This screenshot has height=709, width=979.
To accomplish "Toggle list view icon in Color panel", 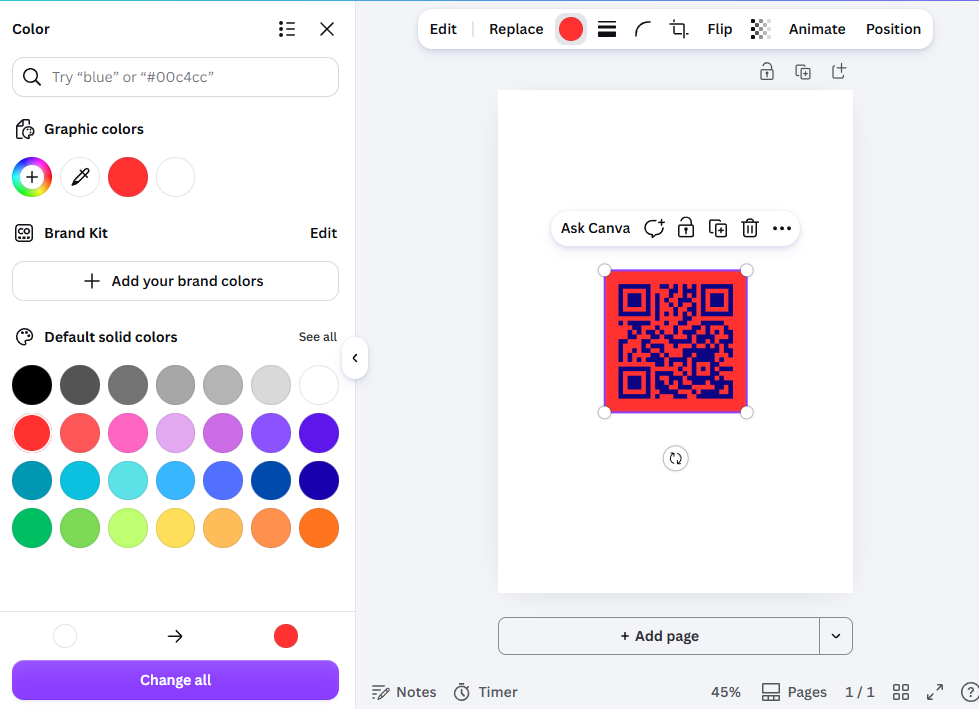I will (x=287, y=29).
